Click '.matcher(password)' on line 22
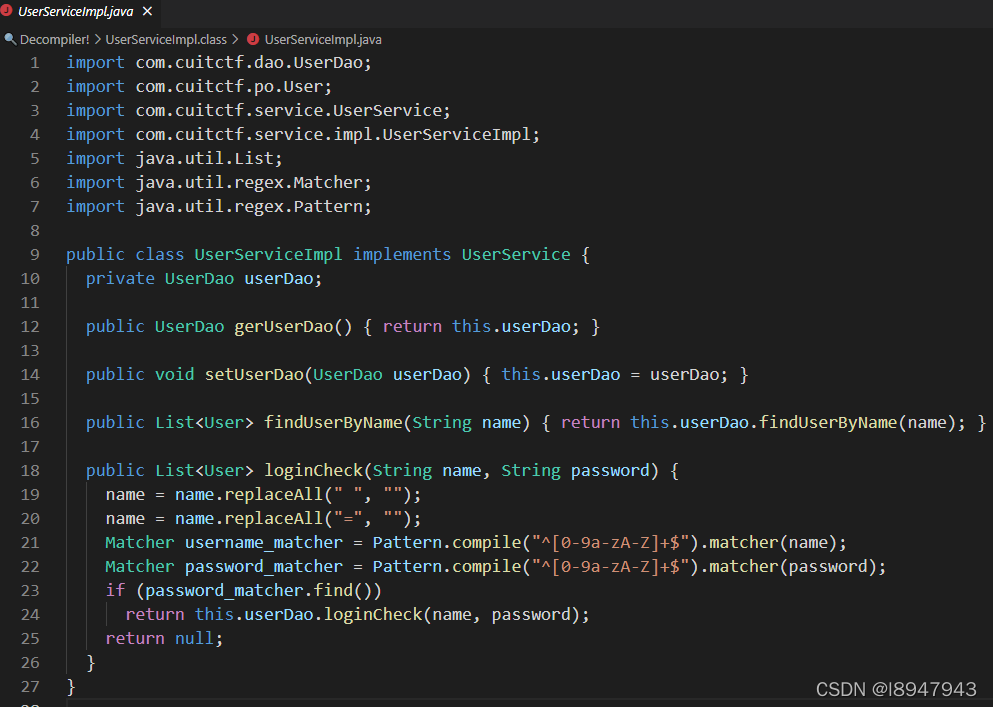This screenshot has width=993, height=707. (x=788, y=567)
